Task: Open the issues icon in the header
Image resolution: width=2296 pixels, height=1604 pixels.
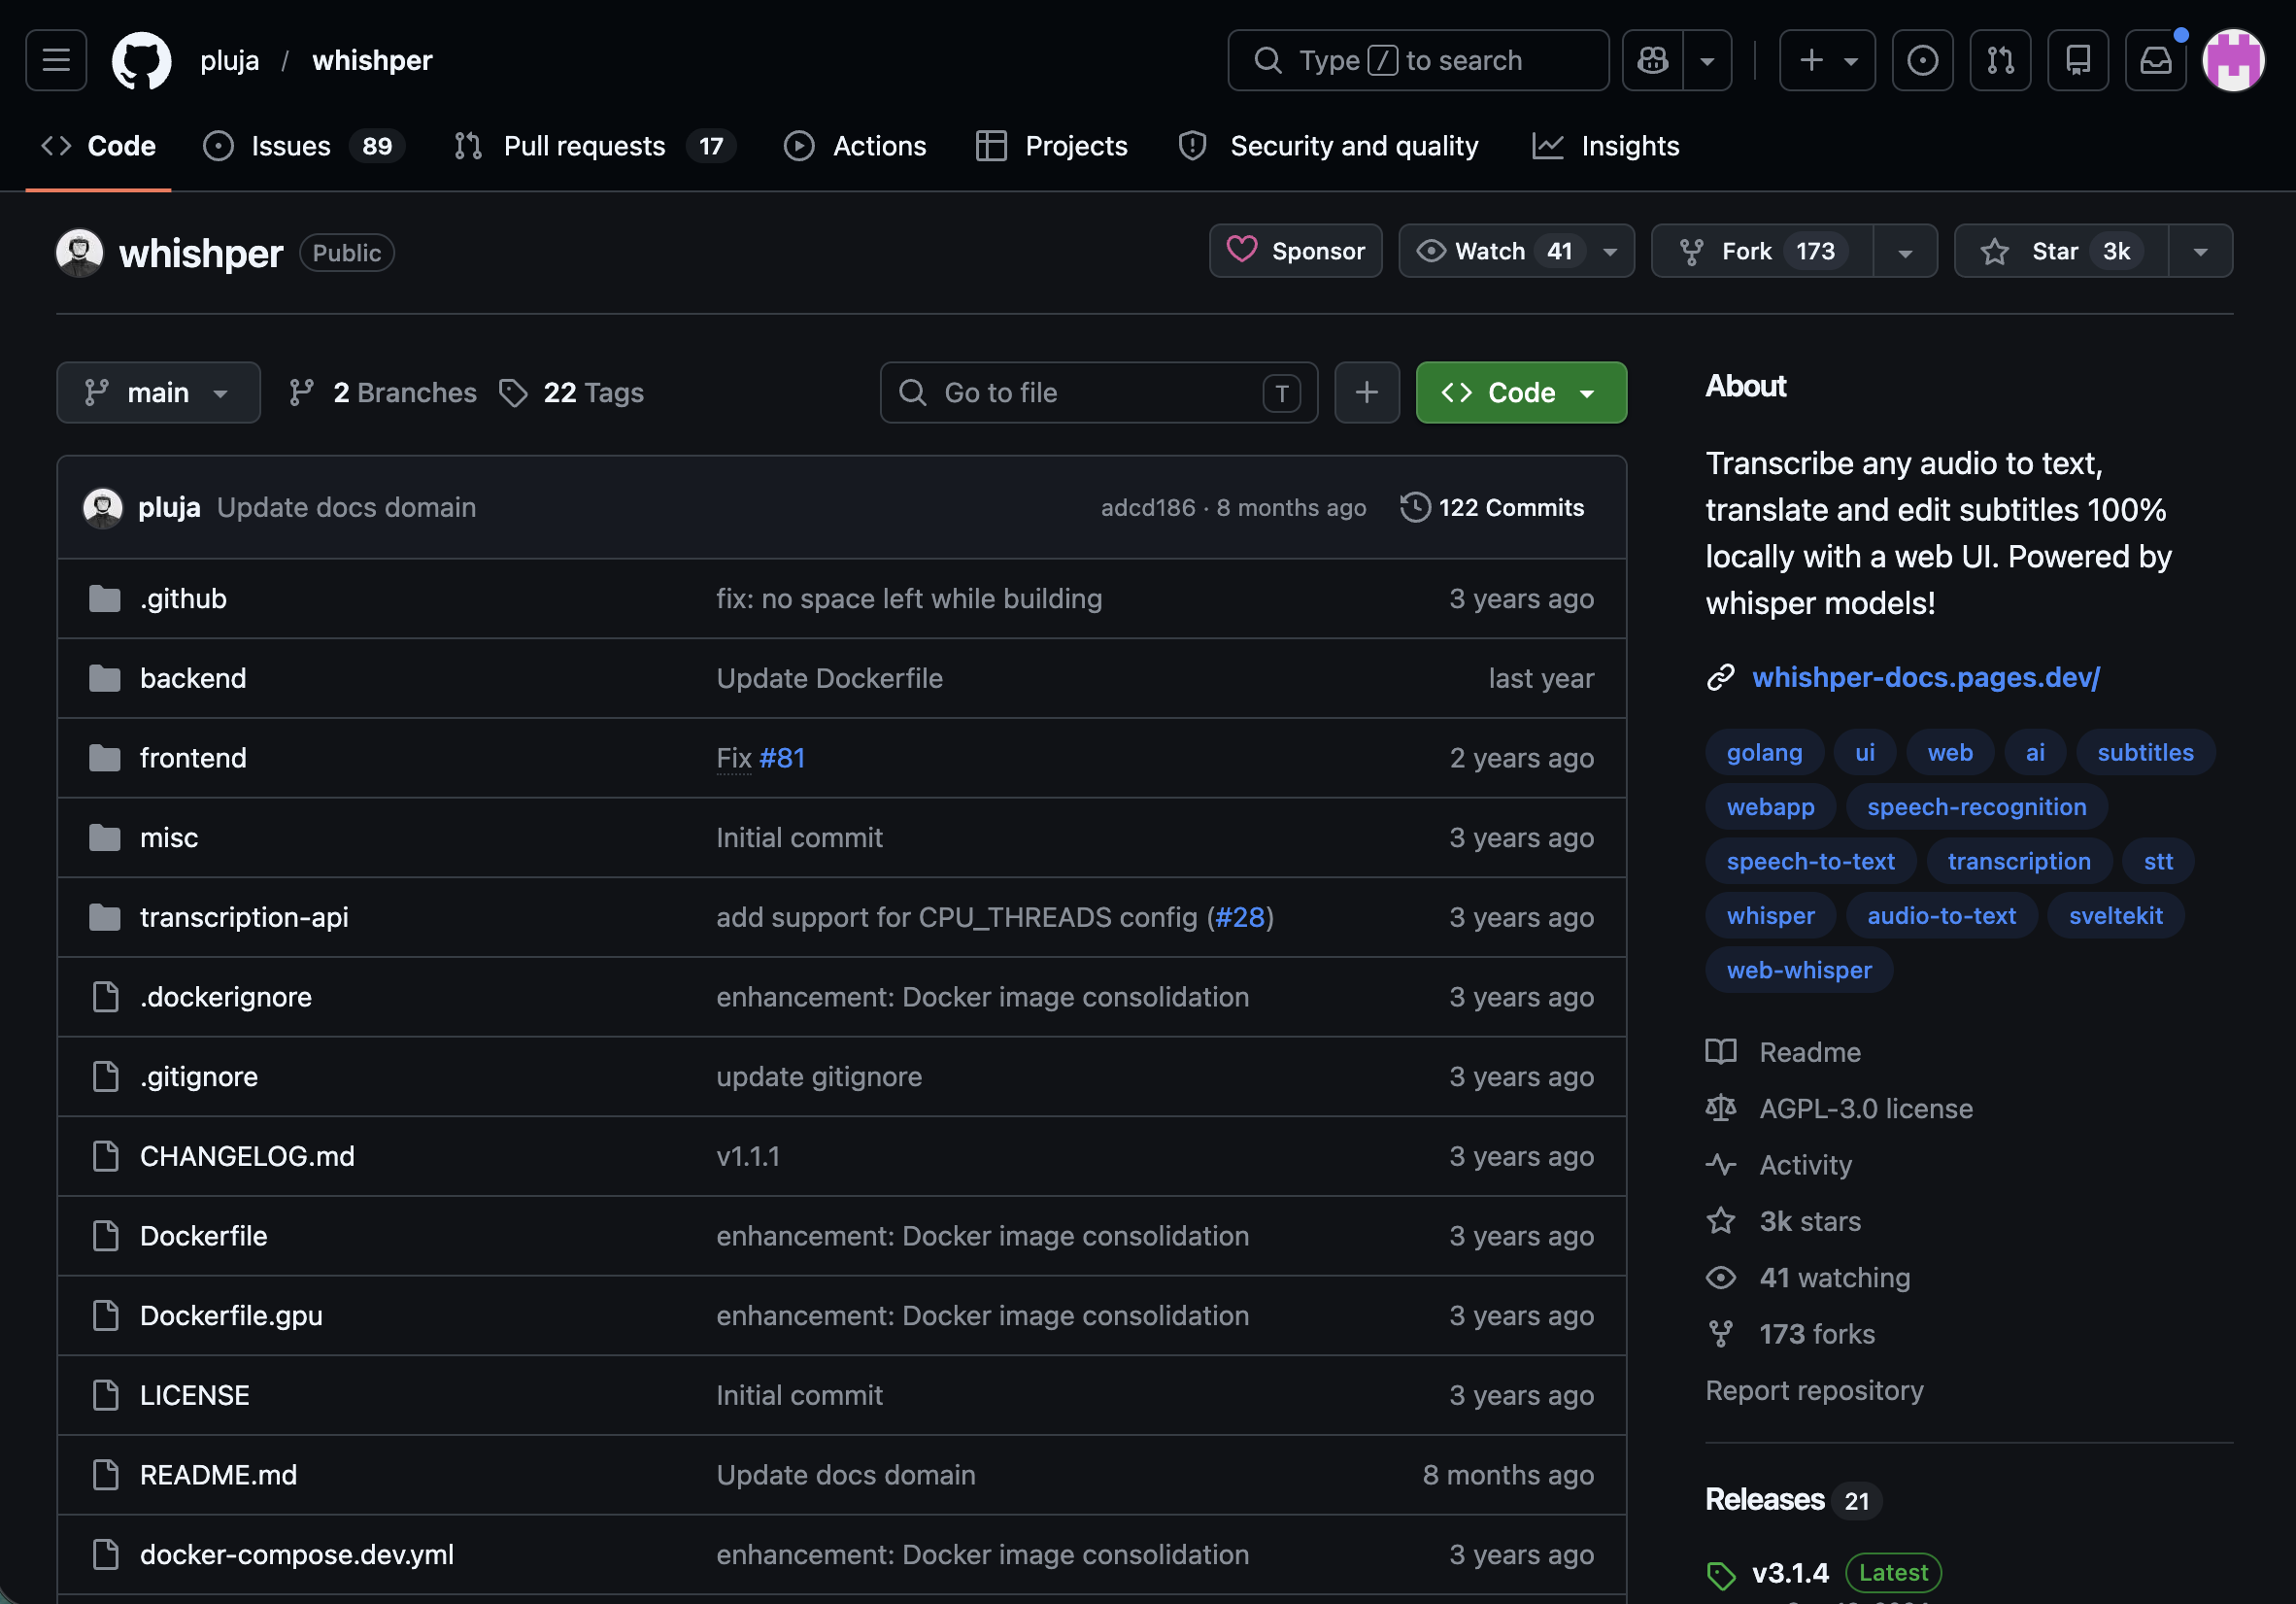Action: pos(1921,60)
